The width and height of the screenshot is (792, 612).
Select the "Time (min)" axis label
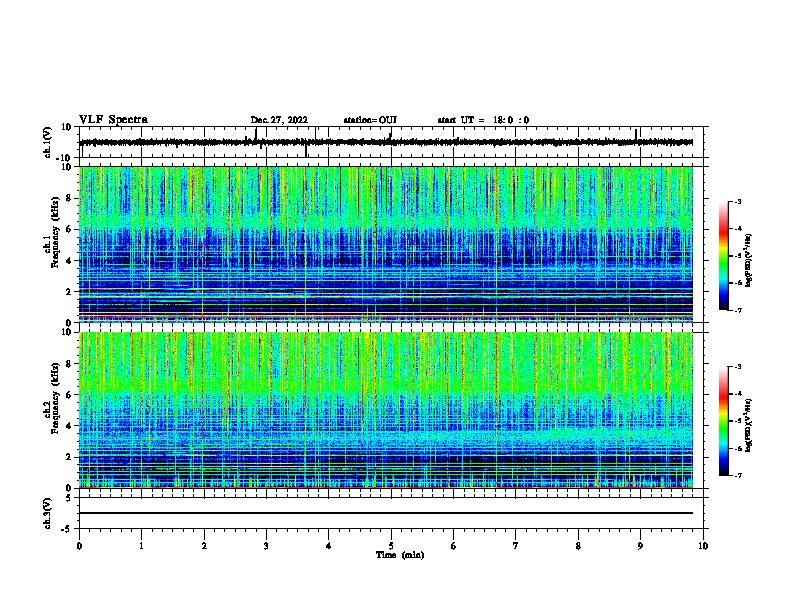click(x=400, y=555)
